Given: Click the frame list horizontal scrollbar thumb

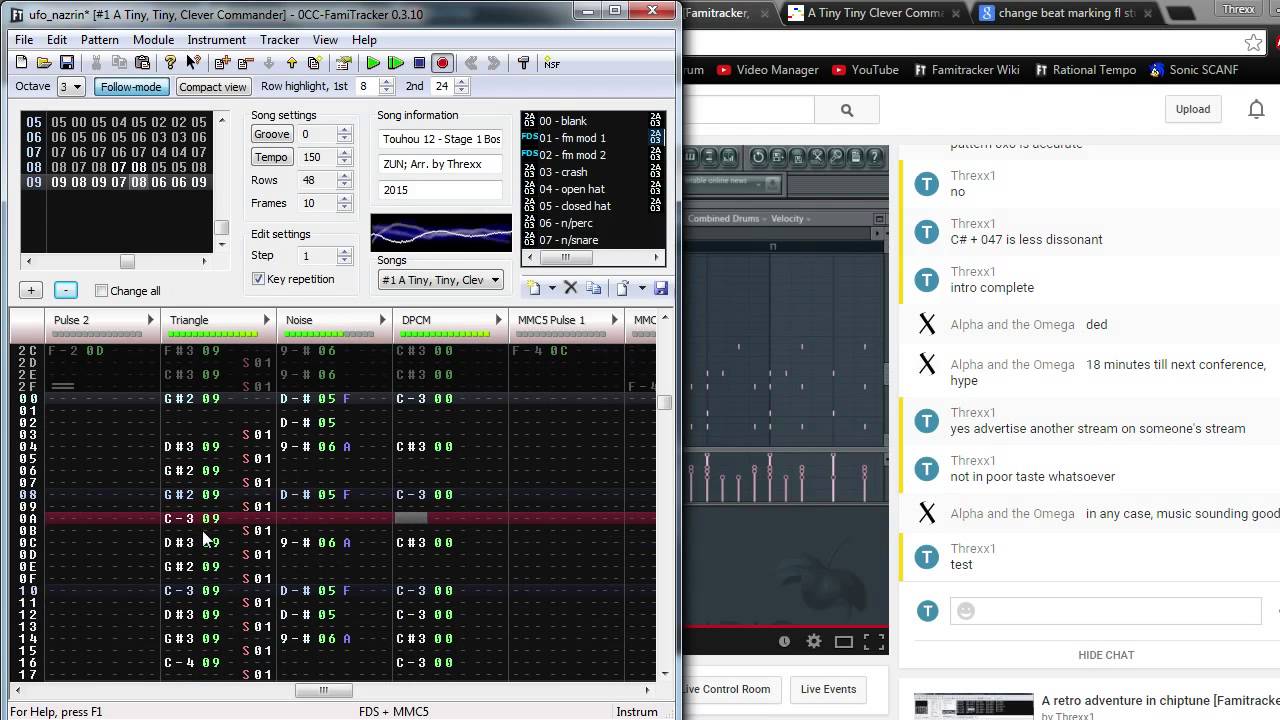Looking at the screenshot, I should tap(127, 262).
